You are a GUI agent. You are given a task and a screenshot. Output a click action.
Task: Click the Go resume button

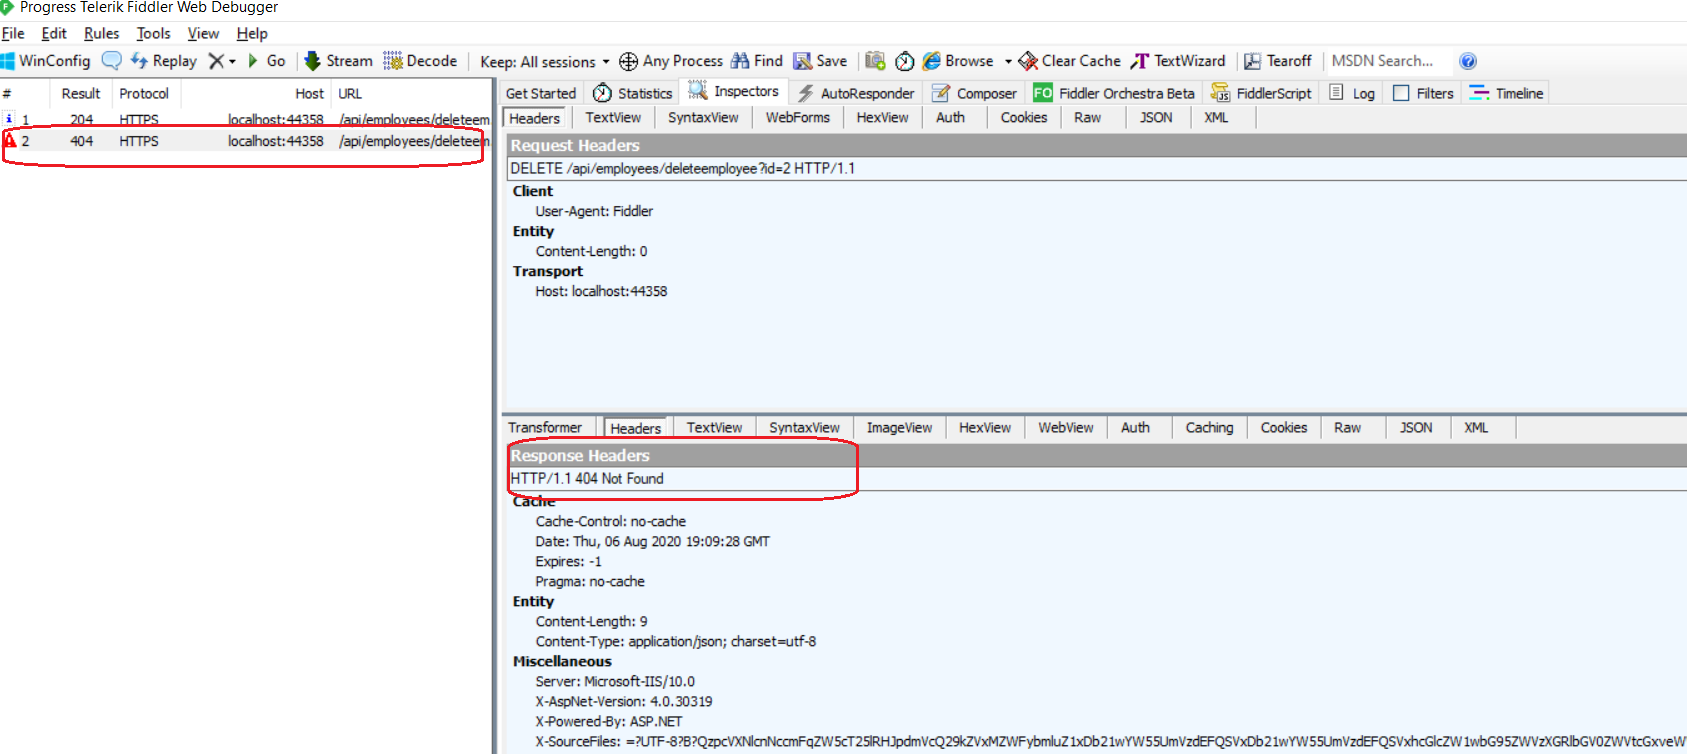pyautogui.click(x=267, y=61)
